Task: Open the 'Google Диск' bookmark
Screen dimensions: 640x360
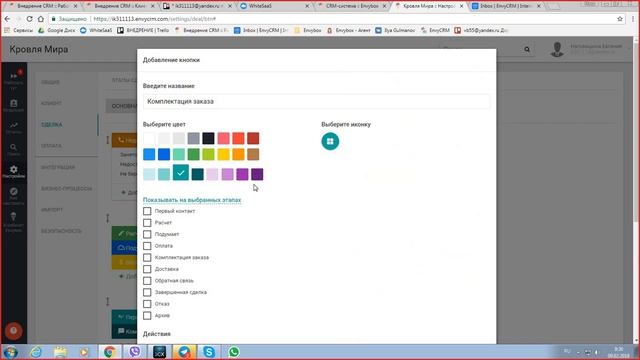Action: tap(56, 30)
